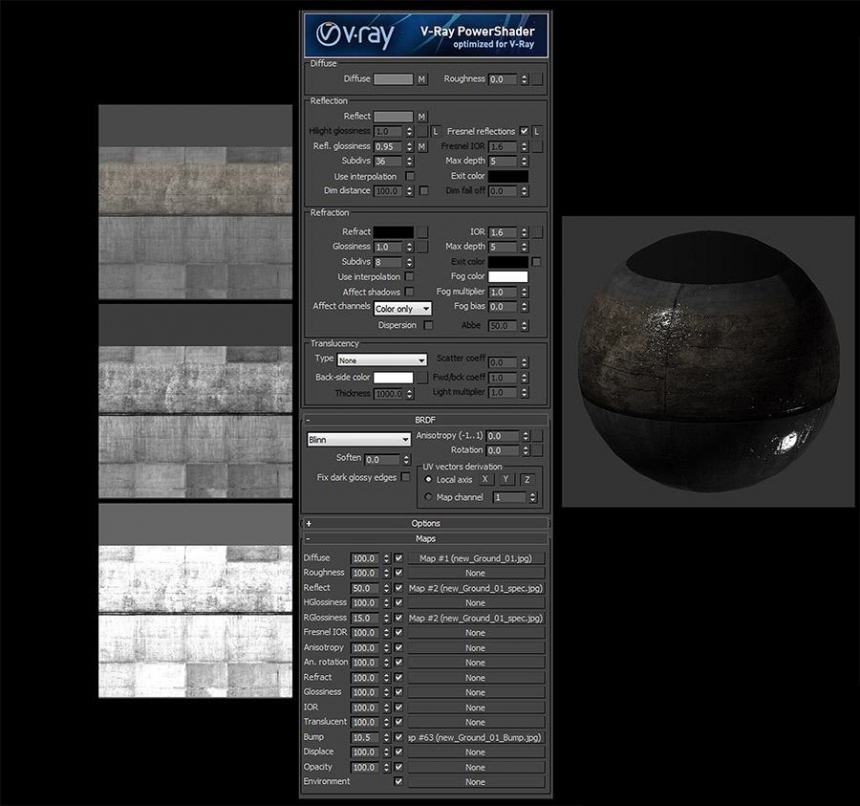Click the Opacity map None slot
Screen dimensions: 860x806
point(476,767)
